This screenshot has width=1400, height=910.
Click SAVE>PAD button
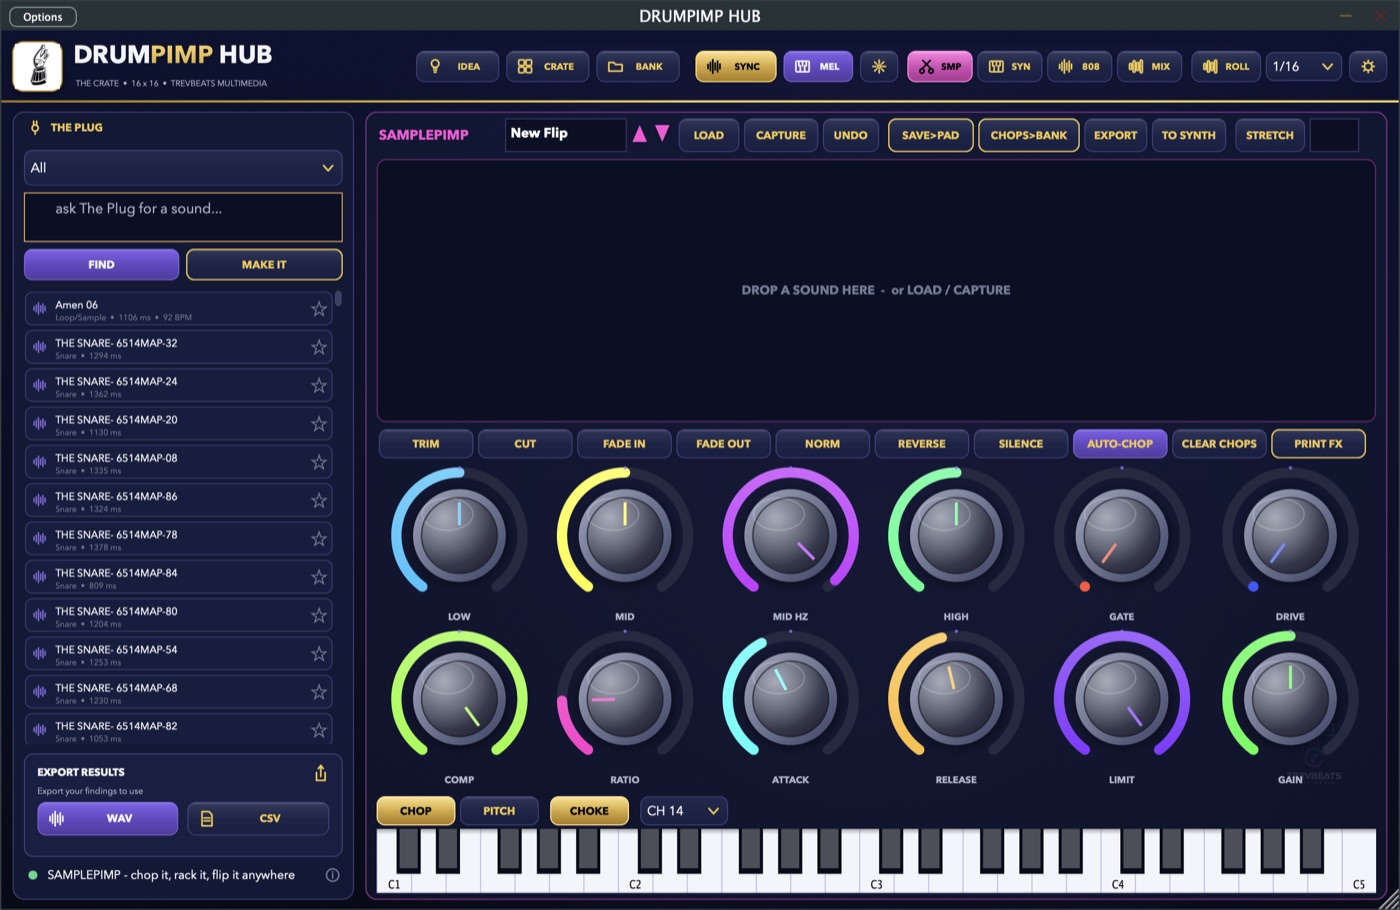930,135
